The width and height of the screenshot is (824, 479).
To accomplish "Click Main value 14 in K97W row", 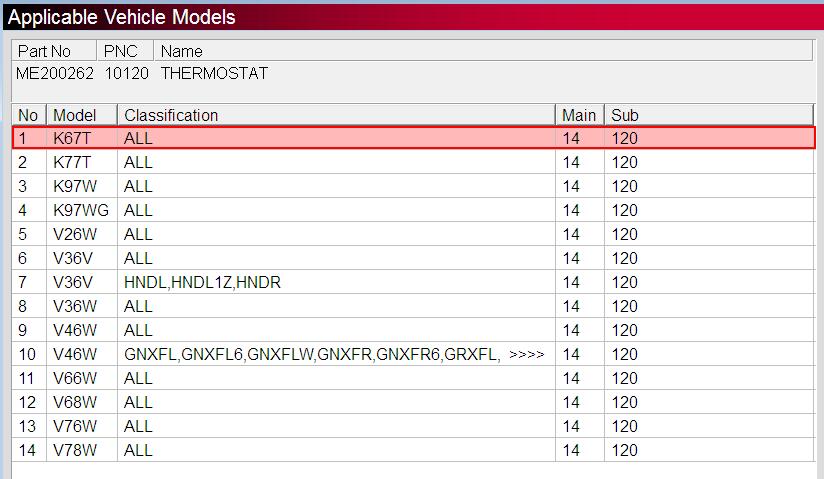I will [x=571, y=186].
